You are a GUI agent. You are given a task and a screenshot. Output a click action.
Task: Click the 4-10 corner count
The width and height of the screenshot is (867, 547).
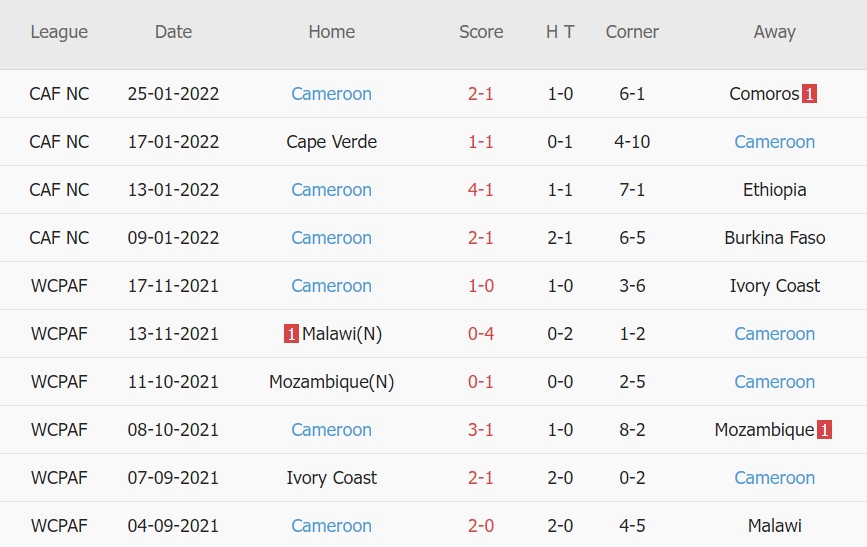click(x=632, y=142)
